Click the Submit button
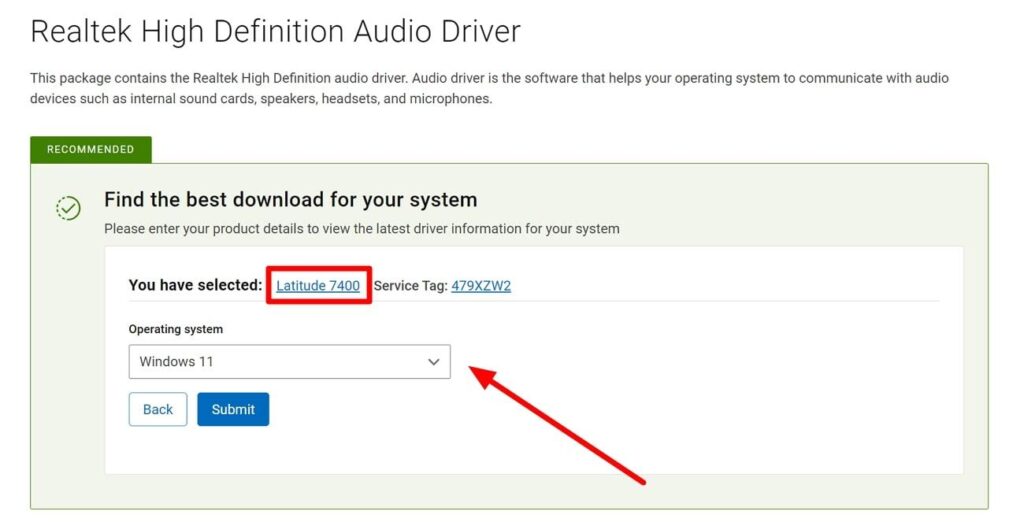The height and width of the screenshot is (522, 1024). [233, 409]
